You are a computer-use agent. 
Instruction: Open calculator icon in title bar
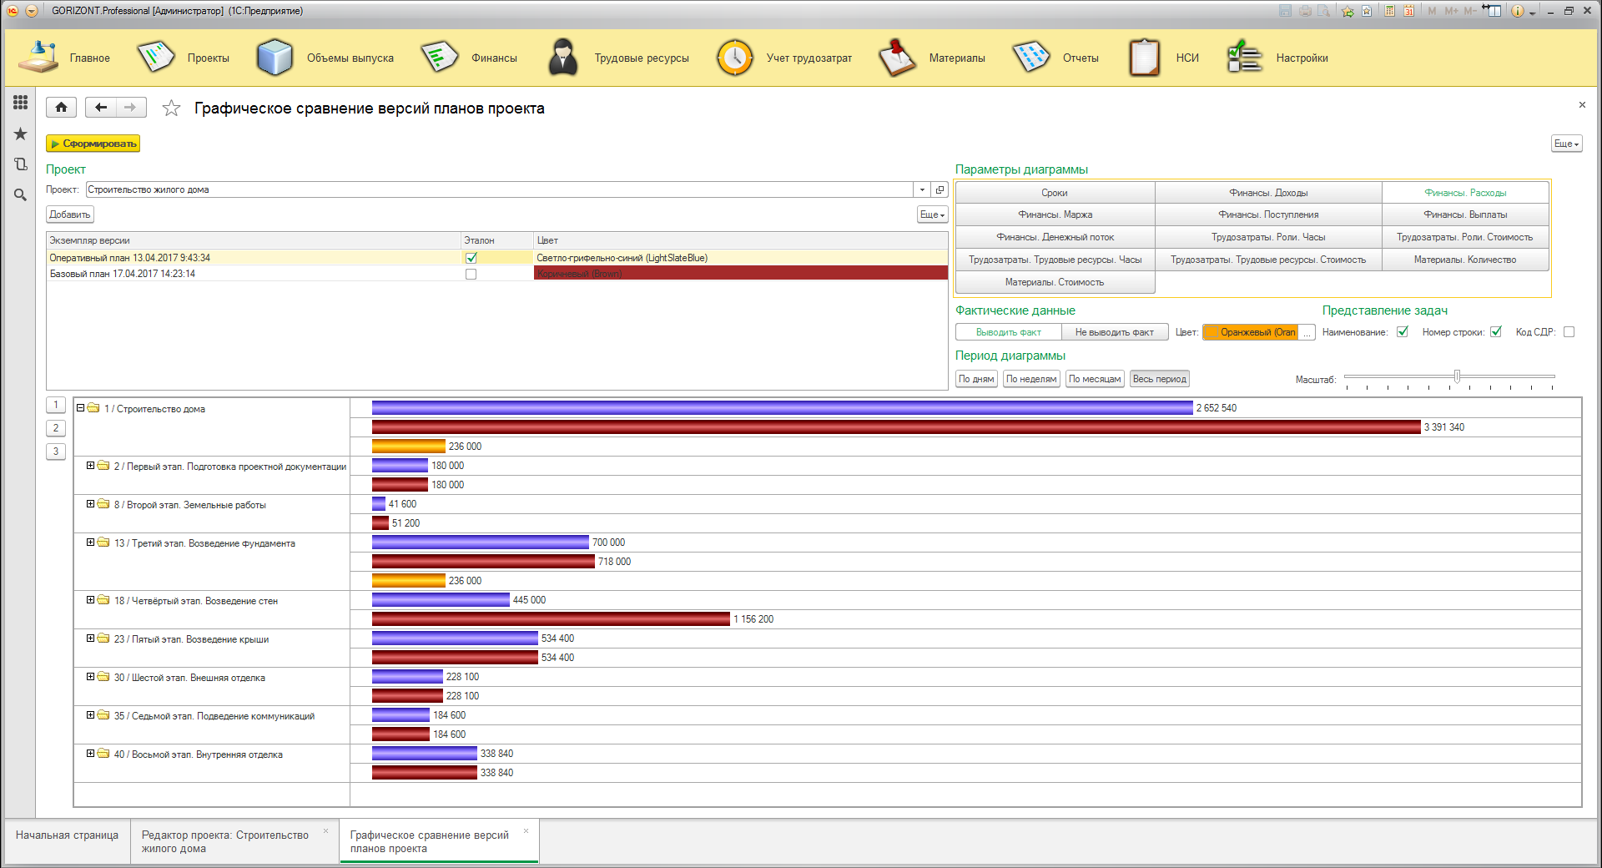click(x=1389, y=11)
